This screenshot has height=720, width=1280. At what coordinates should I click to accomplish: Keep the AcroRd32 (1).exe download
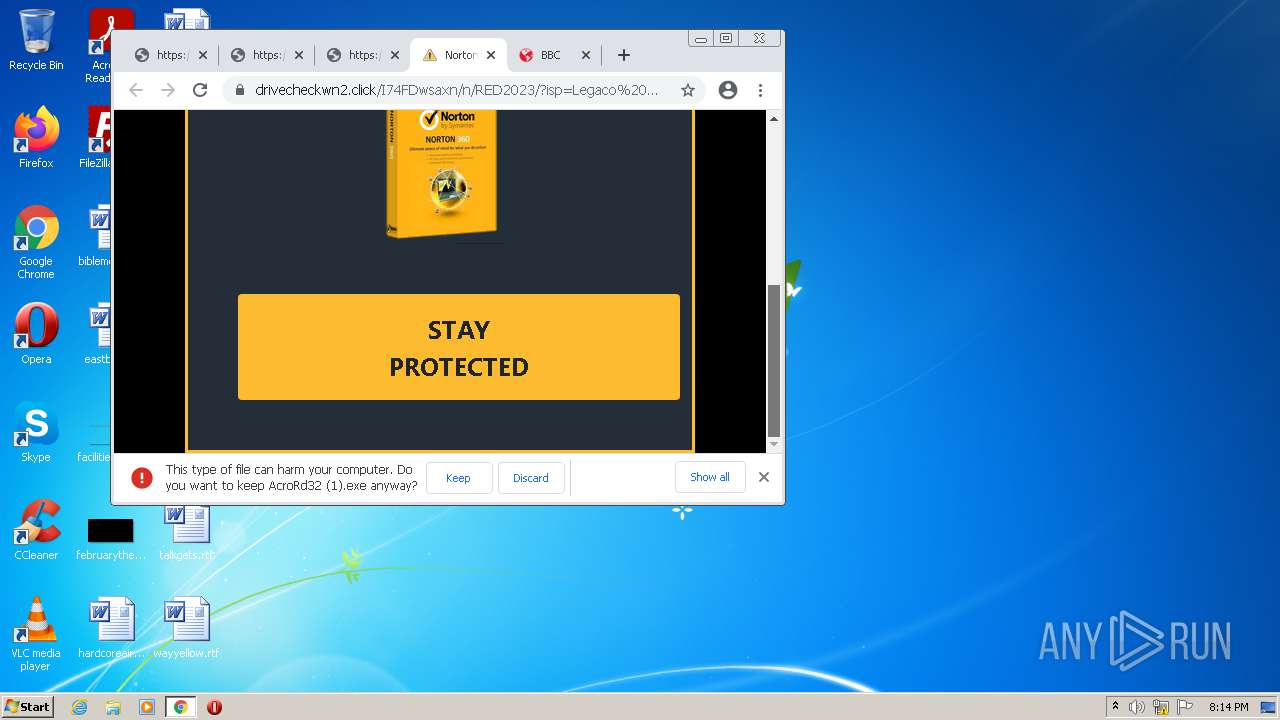458,478
